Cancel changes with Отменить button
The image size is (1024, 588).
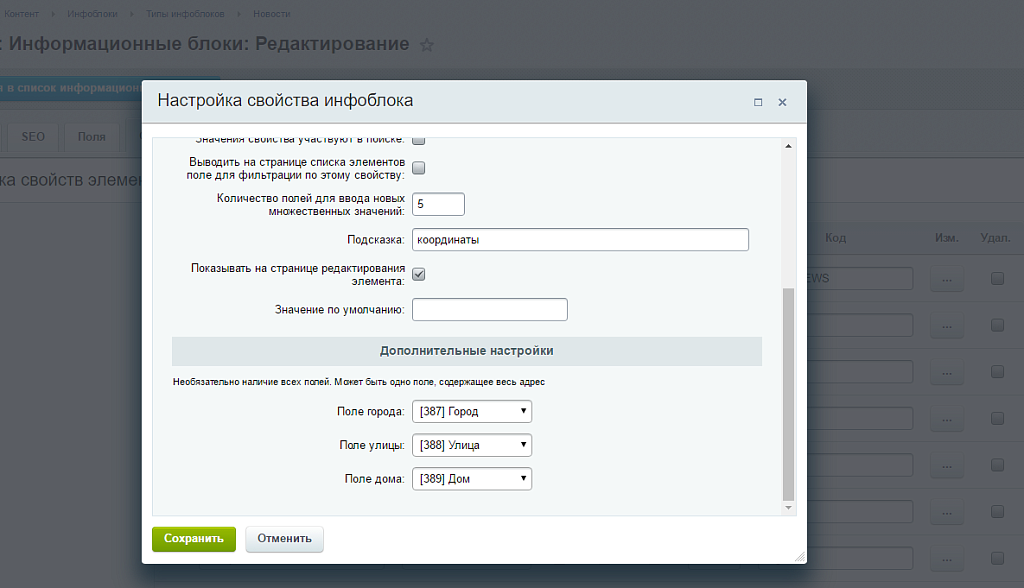point(284,539)
